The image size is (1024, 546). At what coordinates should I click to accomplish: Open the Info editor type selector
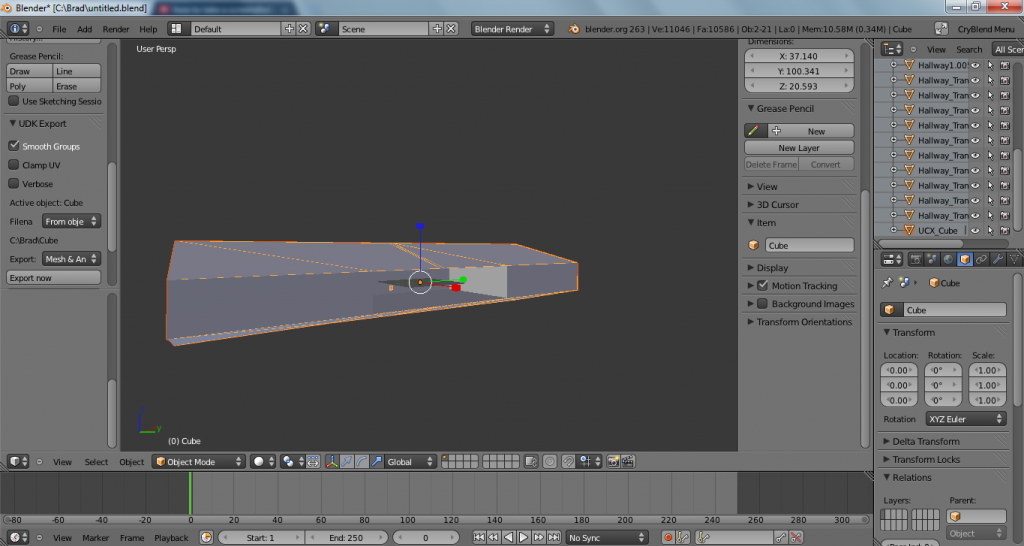[18, 29]
